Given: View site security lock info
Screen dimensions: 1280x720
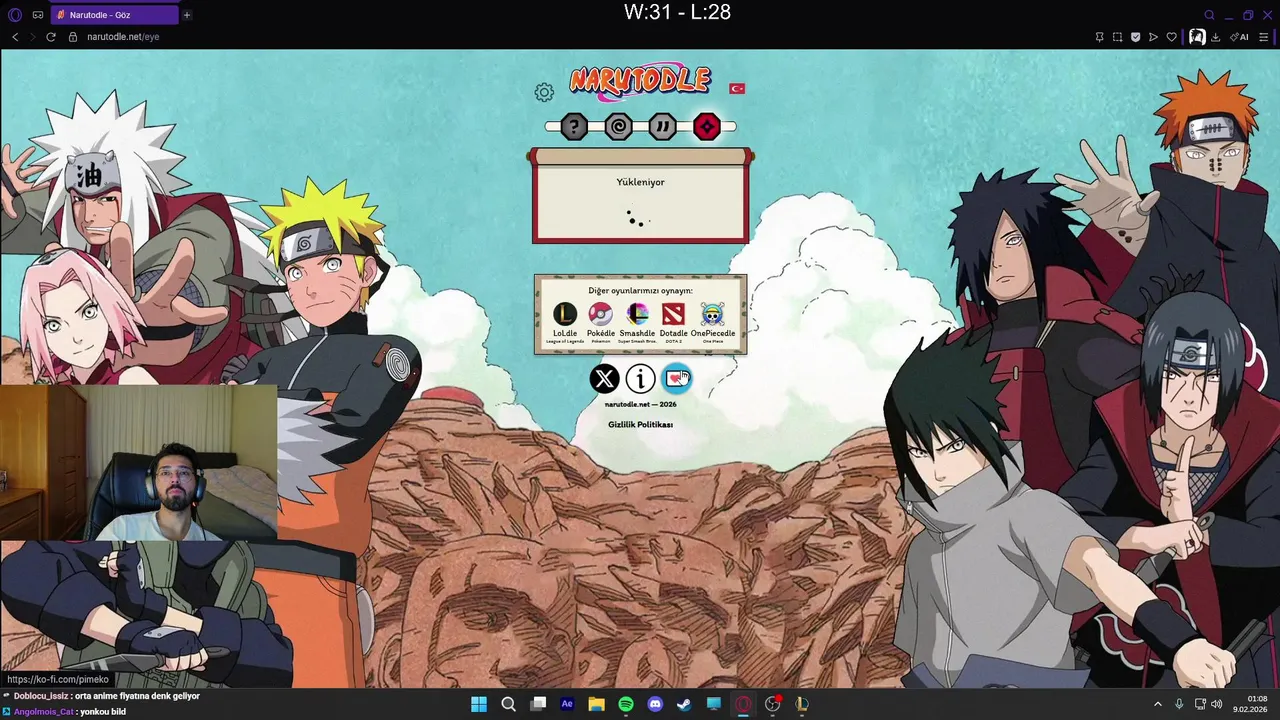Looking at the screenshot, I should 73,37.
